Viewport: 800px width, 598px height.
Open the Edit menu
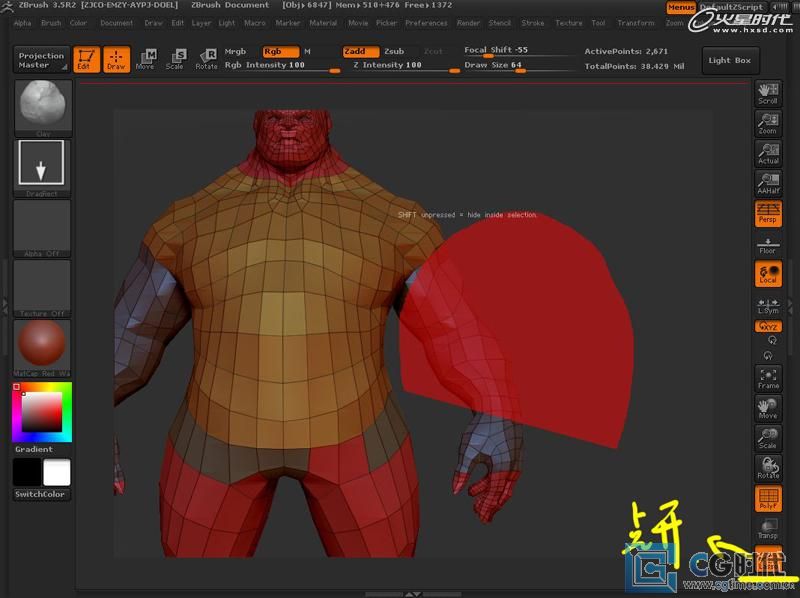[178, 23]
